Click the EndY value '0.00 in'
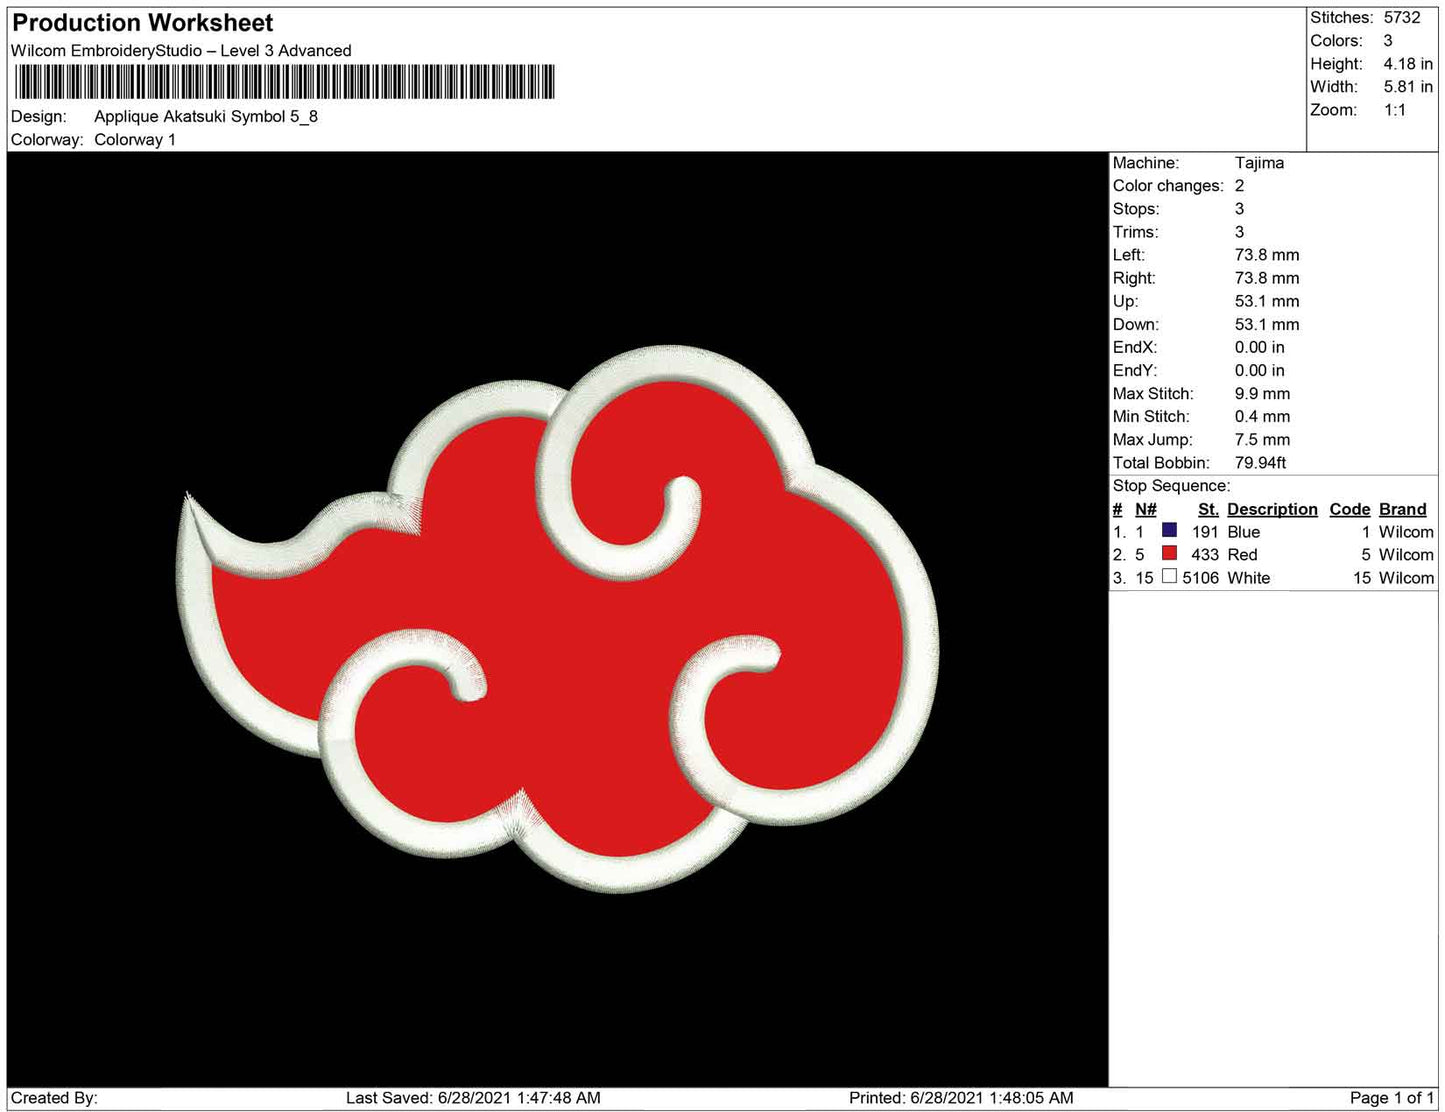1445x1112 pixels. pyautogui.click(x=1260, y=370)
